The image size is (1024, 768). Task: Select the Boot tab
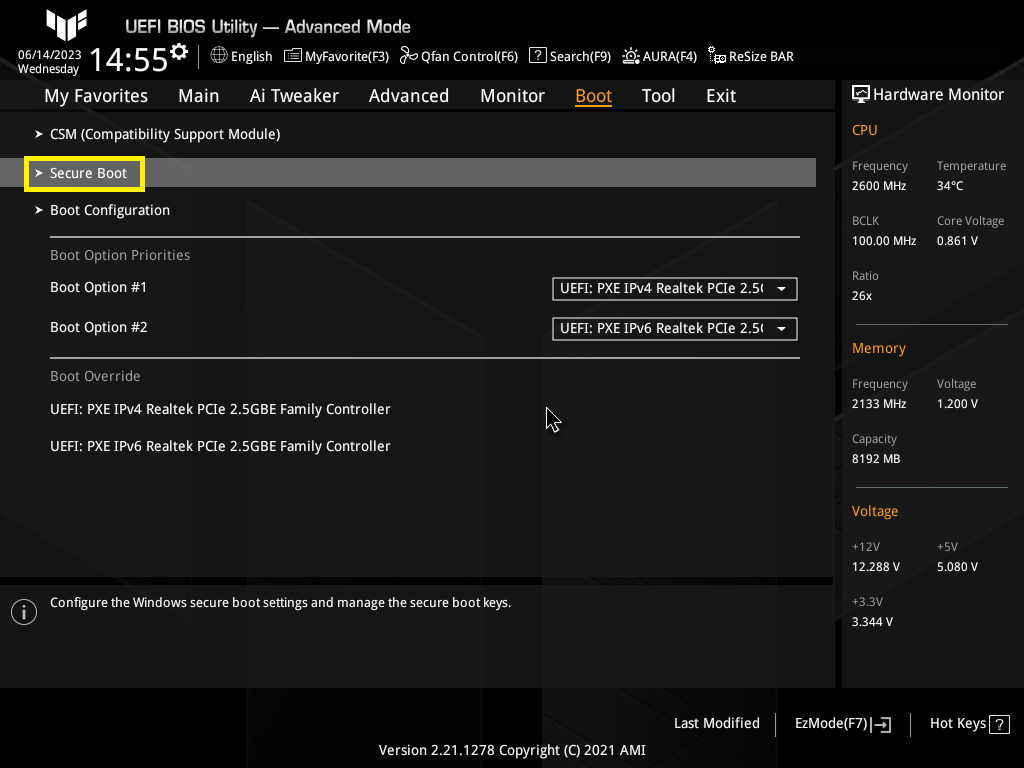594,96
